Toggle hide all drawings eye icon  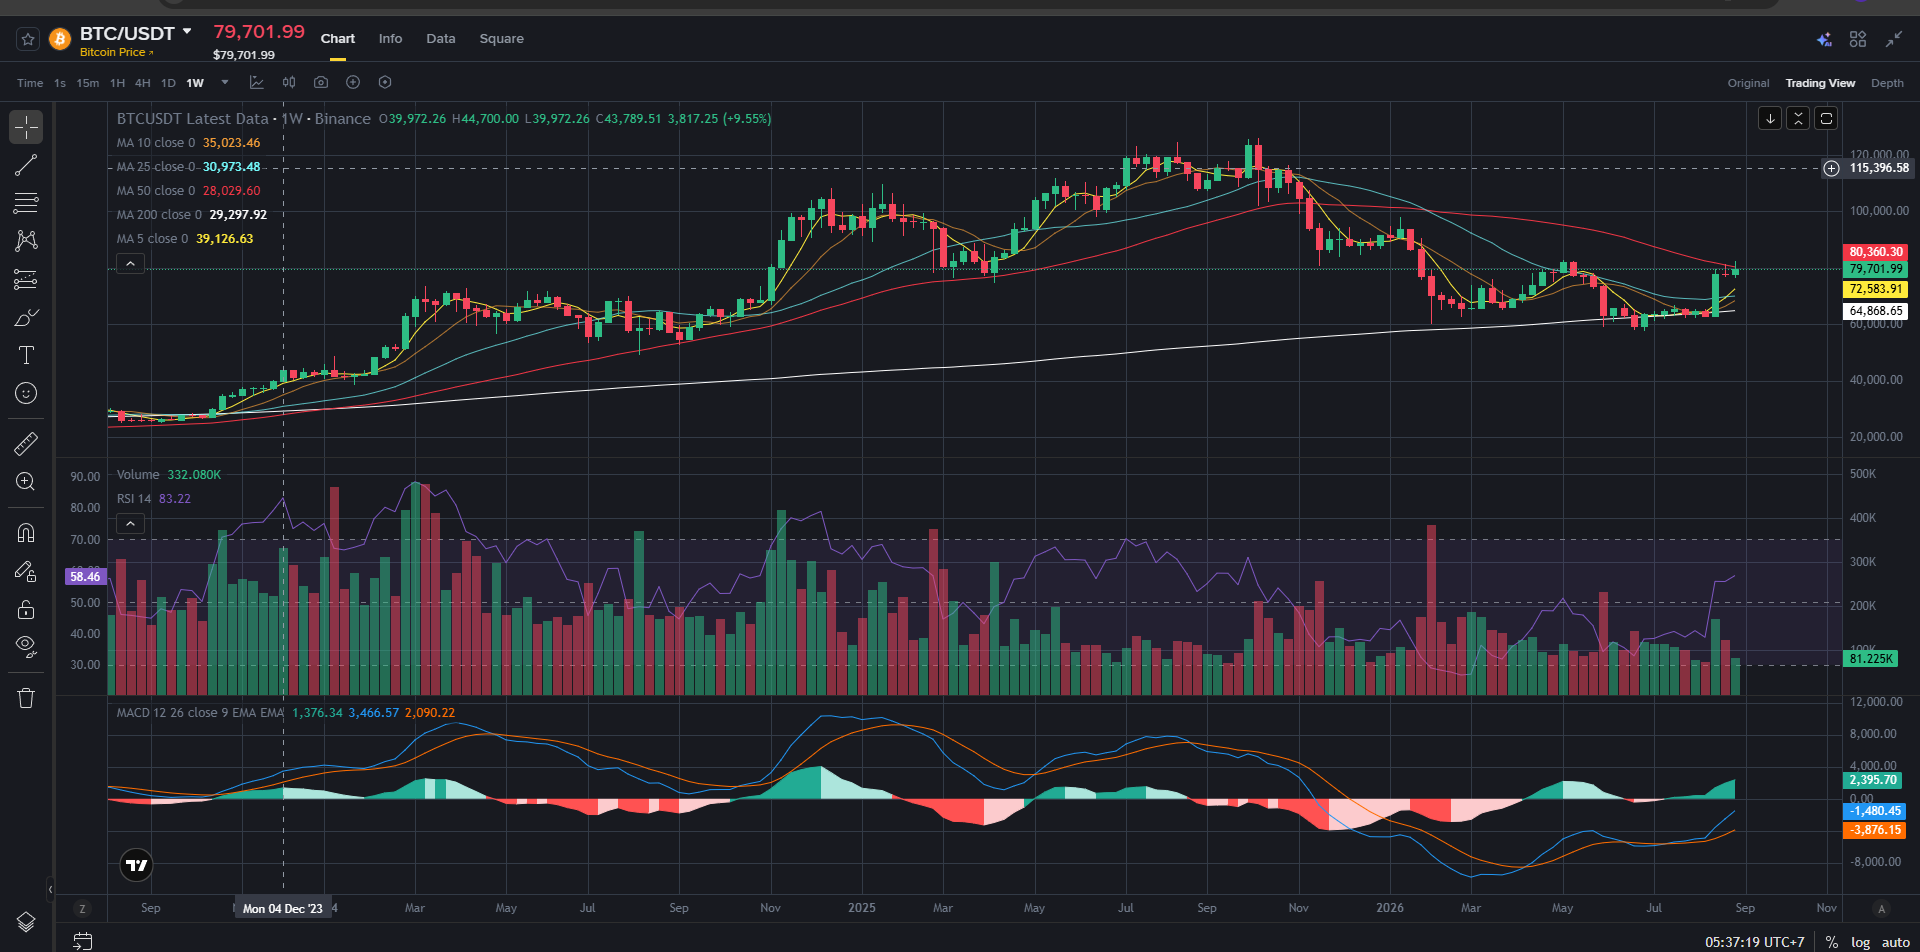tap(26, 646)
